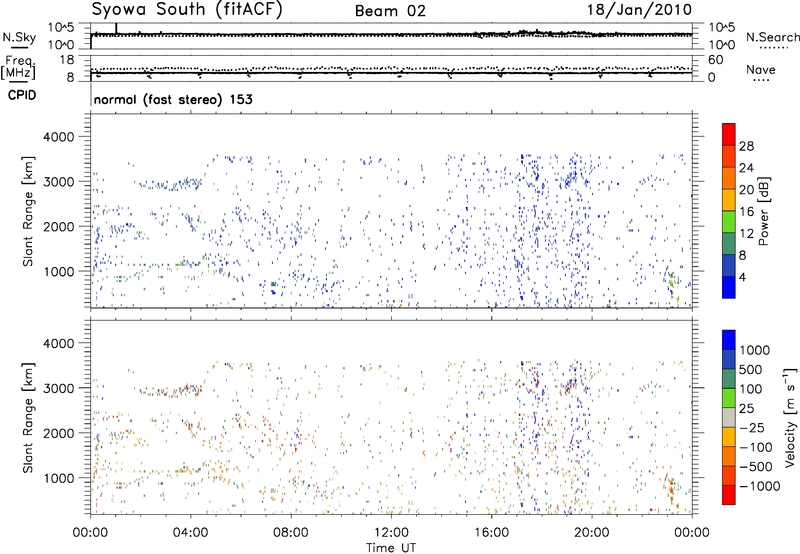Click 'Slant Range [km]' label of velocity panel
The image size is (800, 554).
pyautogui.click(x=28, y=418)
